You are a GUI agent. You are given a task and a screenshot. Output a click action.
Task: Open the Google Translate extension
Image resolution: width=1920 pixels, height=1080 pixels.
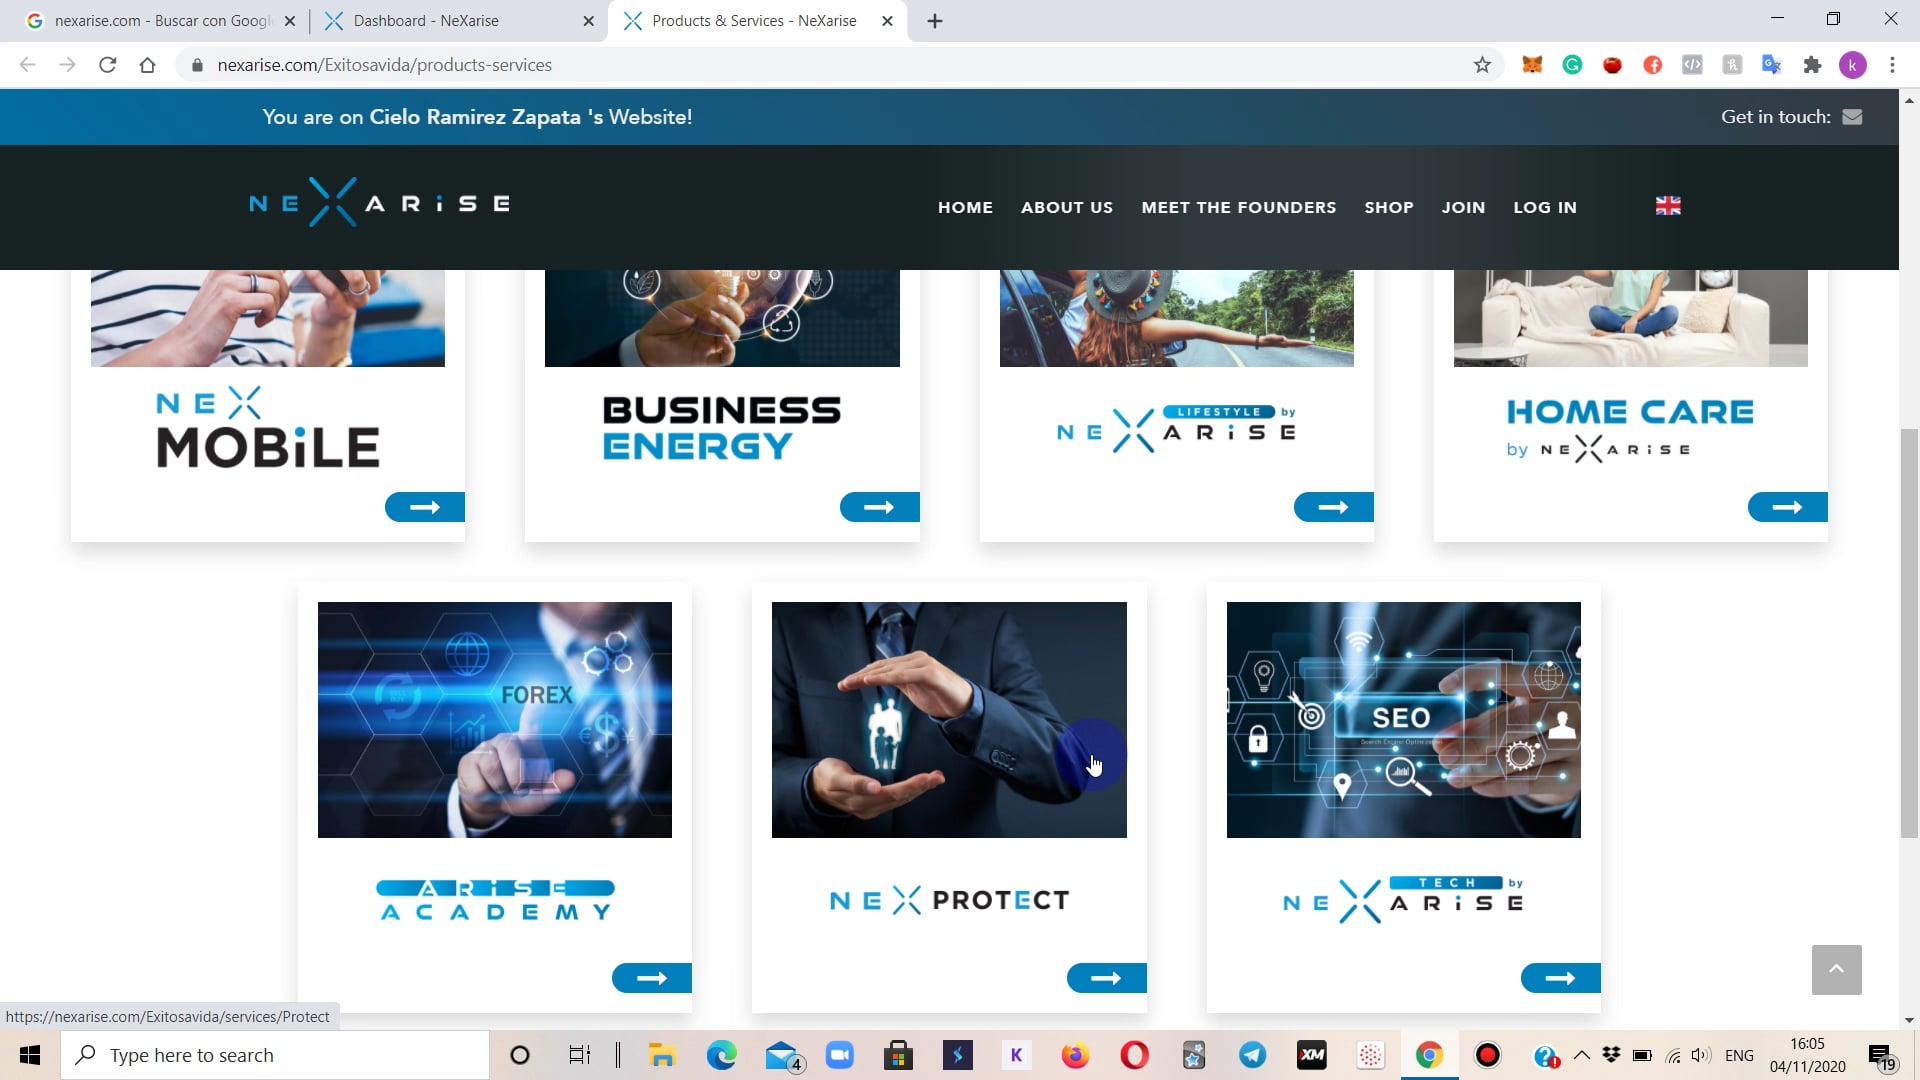click(x=1771, y=64)
